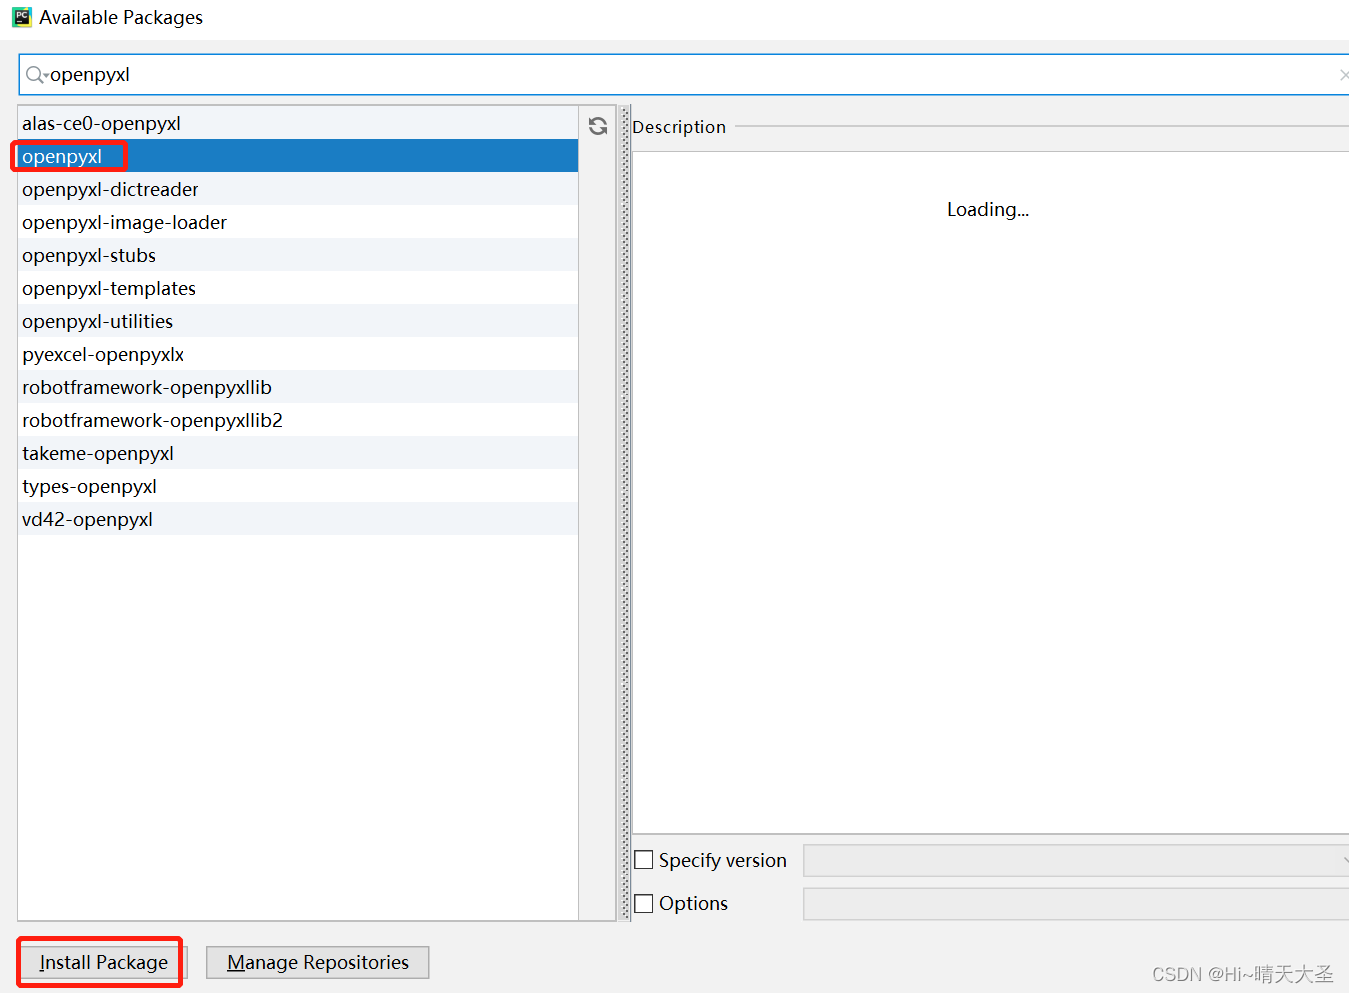Click the Install Package button

coord(103,962)
